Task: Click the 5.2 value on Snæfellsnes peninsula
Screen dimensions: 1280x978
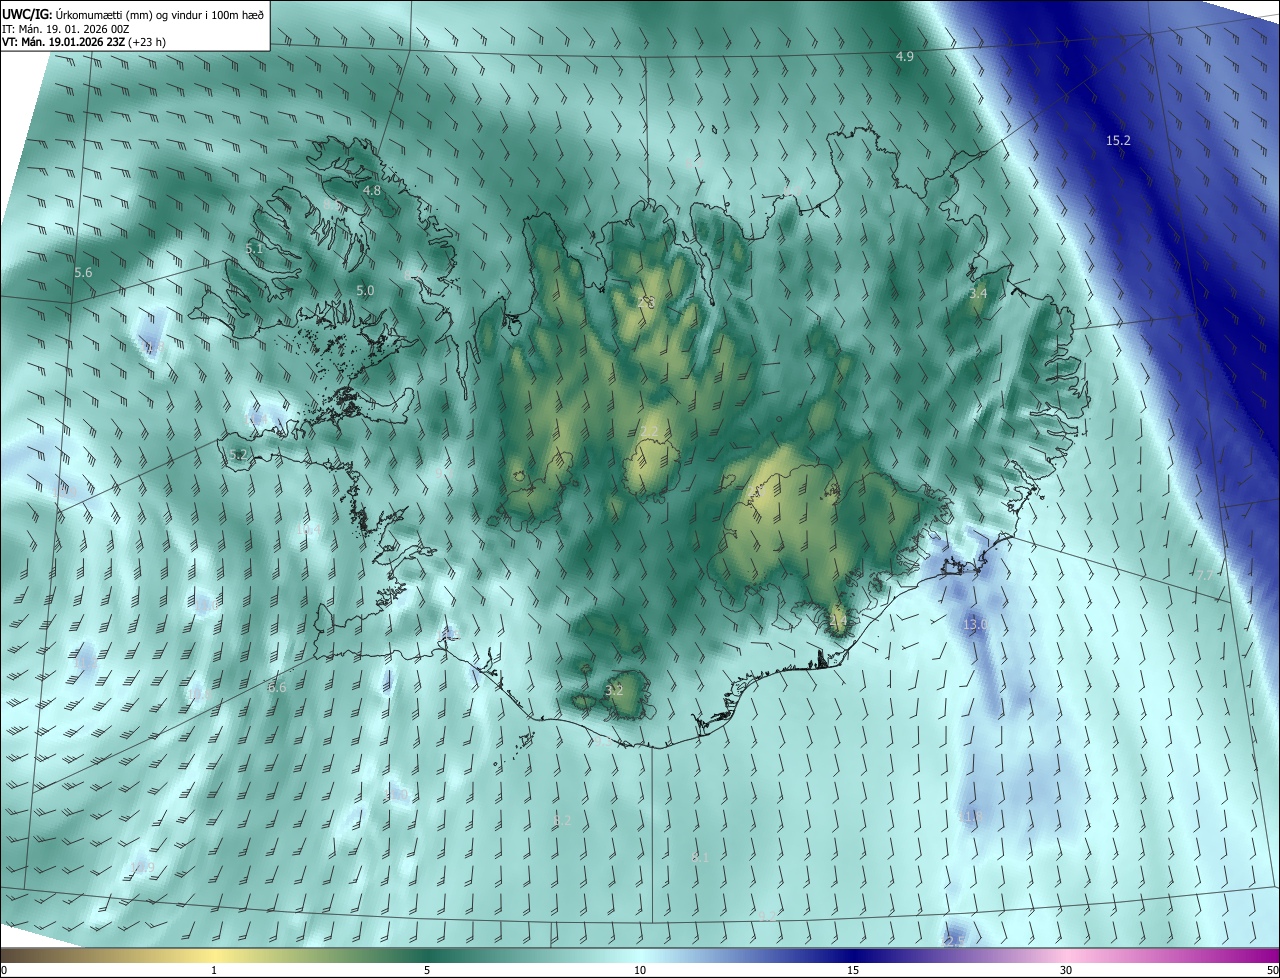Action: tap(237, 454)
